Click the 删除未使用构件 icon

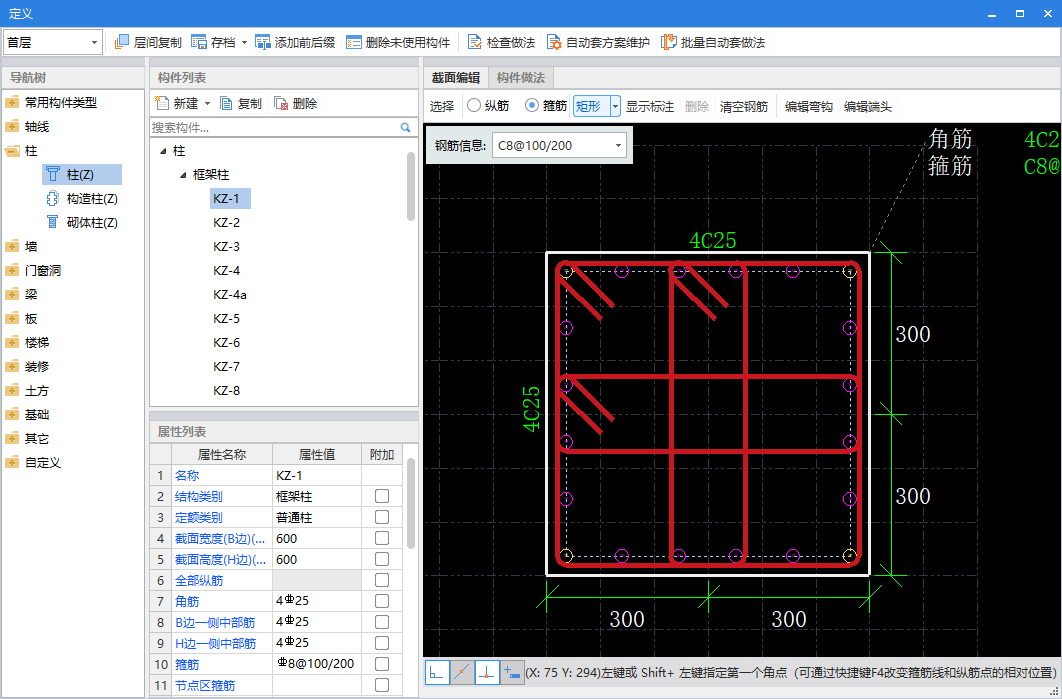pos(354,42)
